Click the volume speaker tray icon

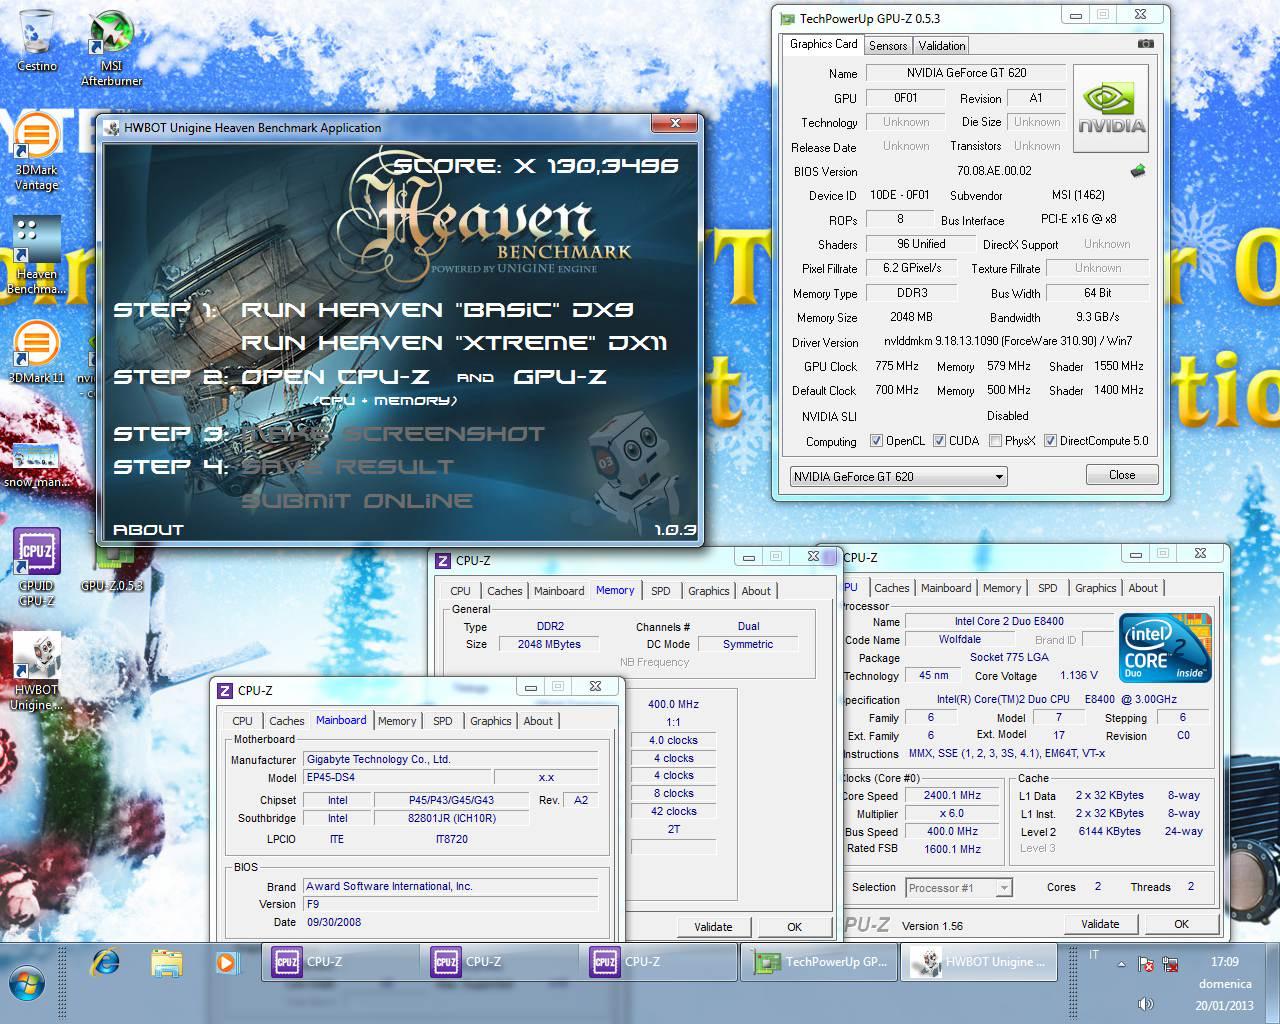pyautogui.click(x=1146, y=1004)
